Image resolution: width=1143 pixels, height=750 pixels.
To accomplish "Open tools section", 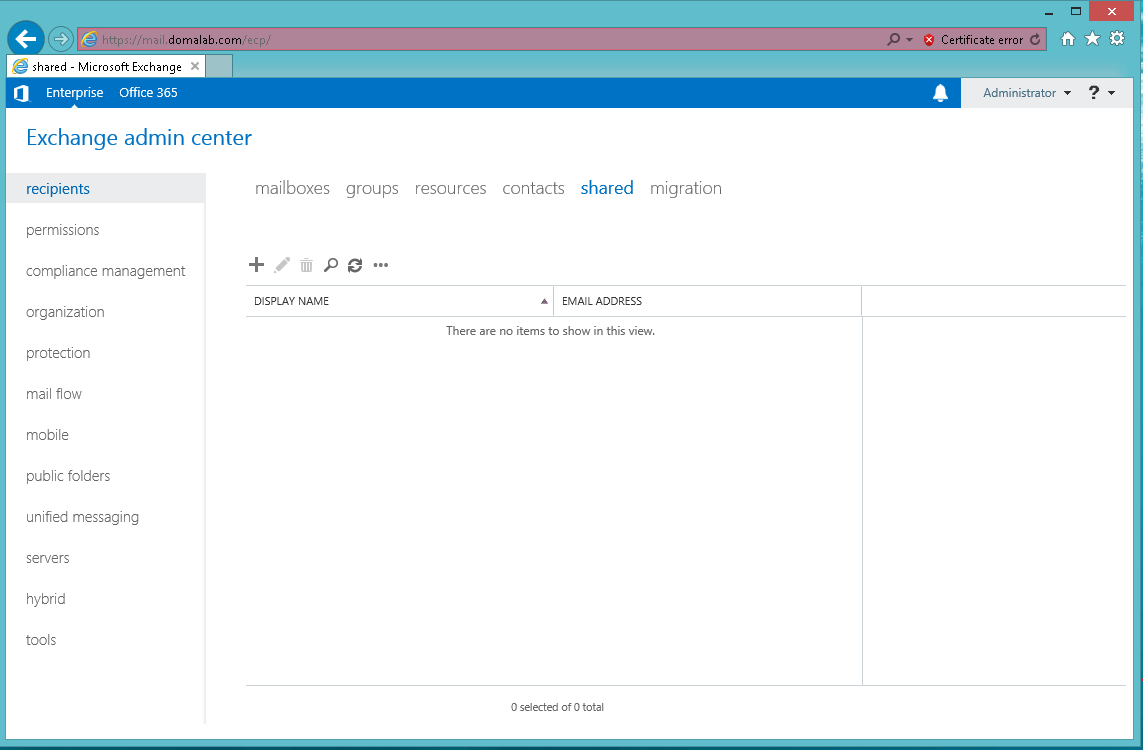I will [x=41, y=640].
